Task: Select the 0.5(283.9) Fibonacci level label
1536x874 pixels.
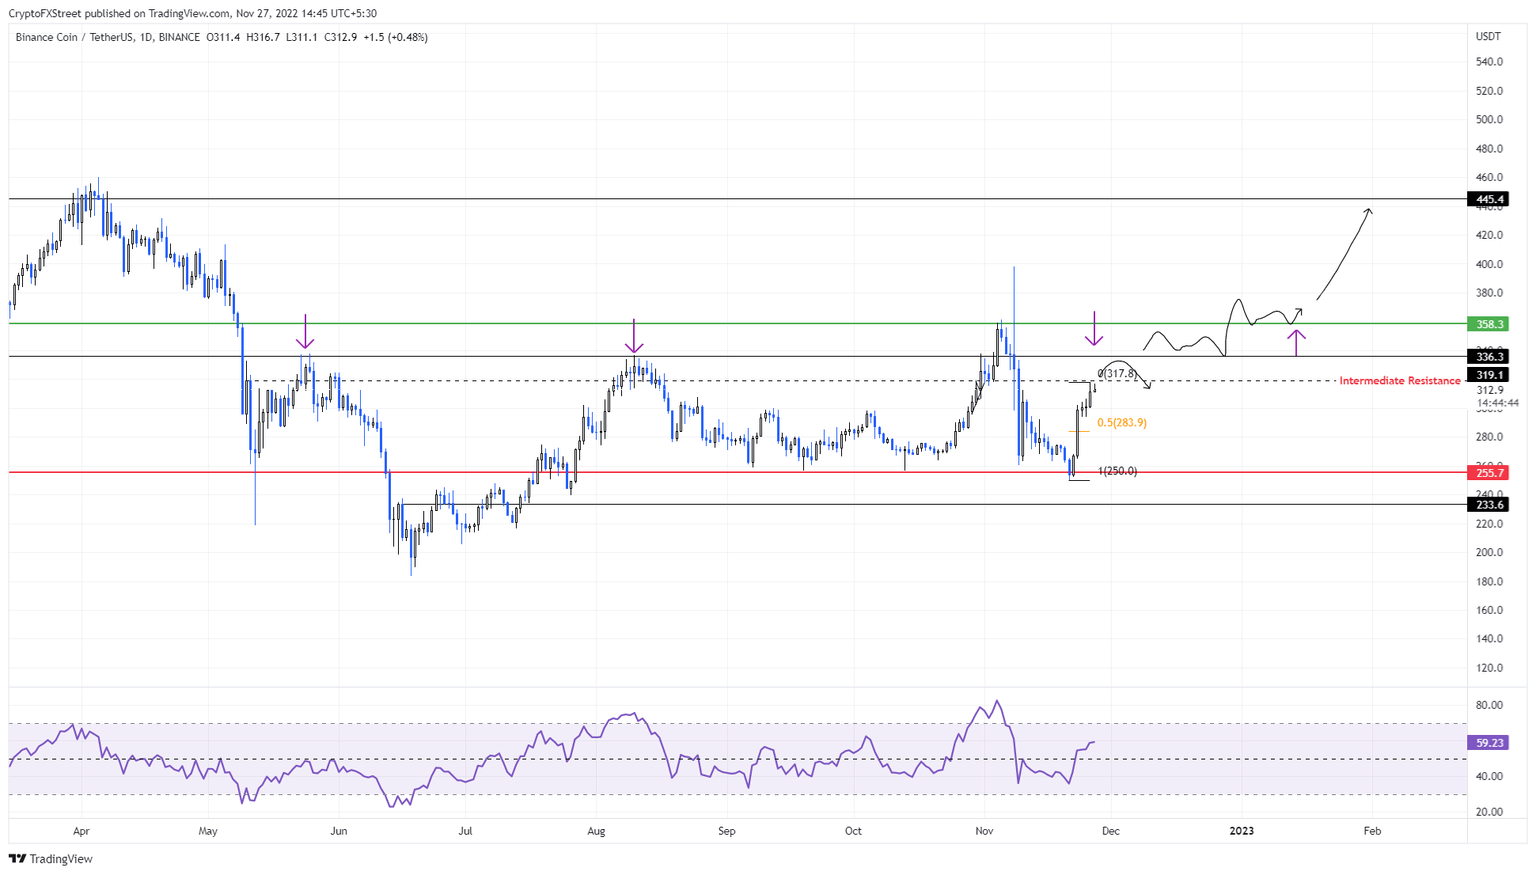Action: tap(1121, 423)
